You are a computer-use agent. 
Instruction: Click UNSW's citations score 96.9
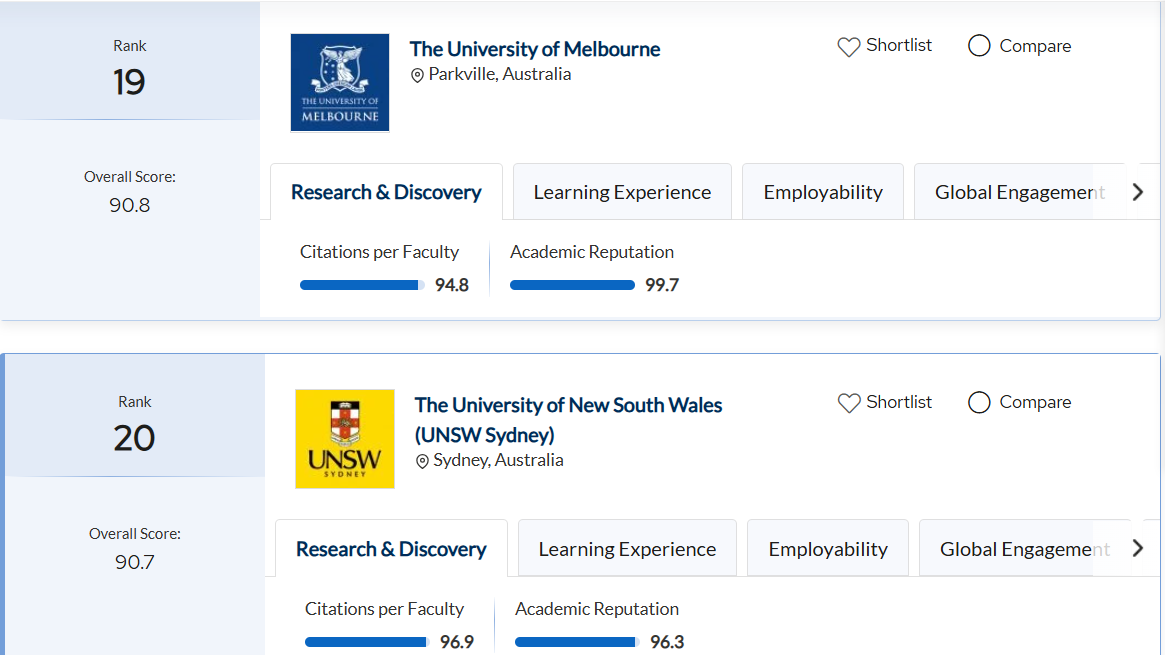[x=457, y=642]
